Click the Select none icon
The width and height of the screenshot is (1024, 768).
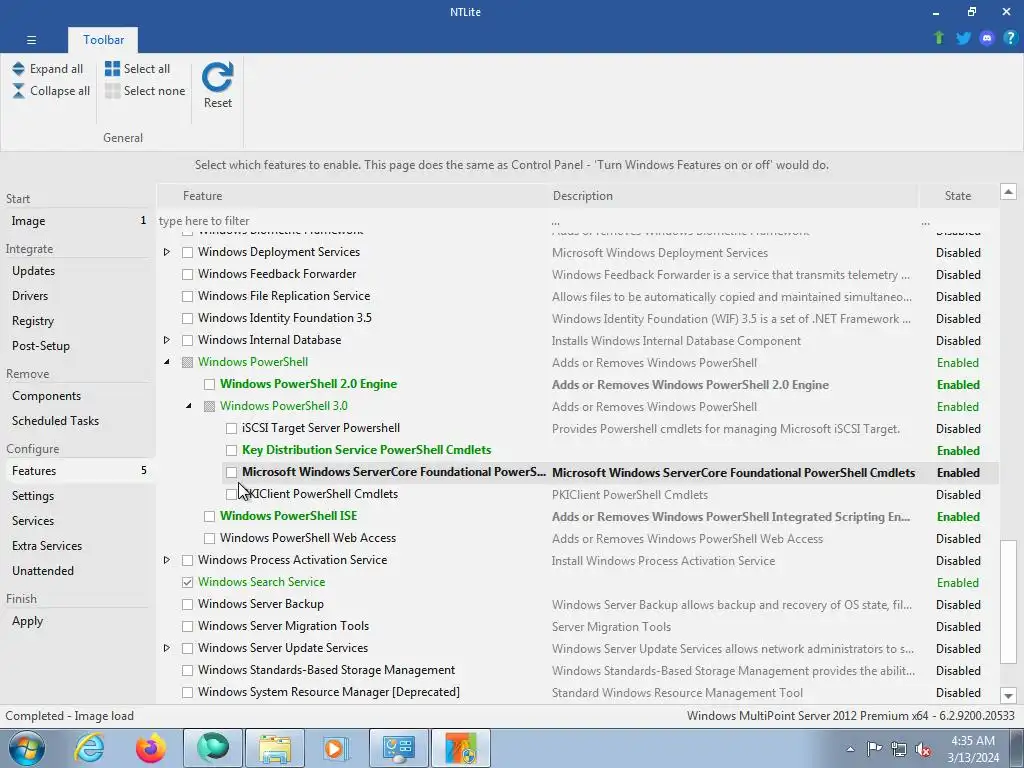pos(112,91)
